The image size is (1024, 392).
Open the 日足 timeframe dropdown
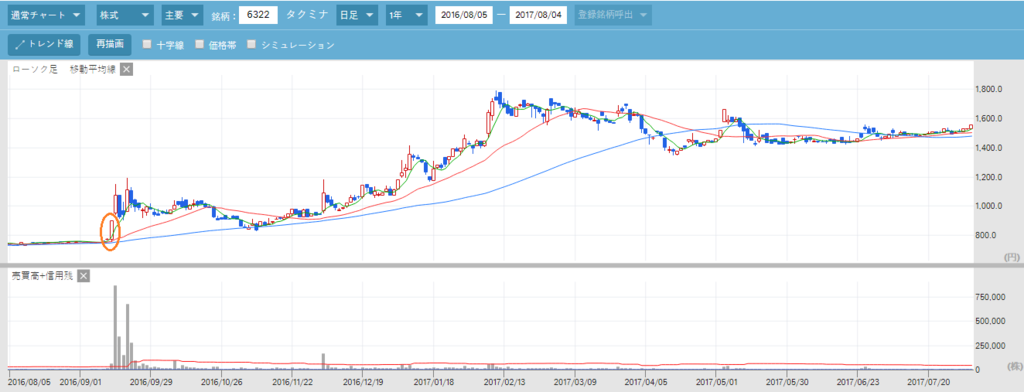(x=357, y=14)
